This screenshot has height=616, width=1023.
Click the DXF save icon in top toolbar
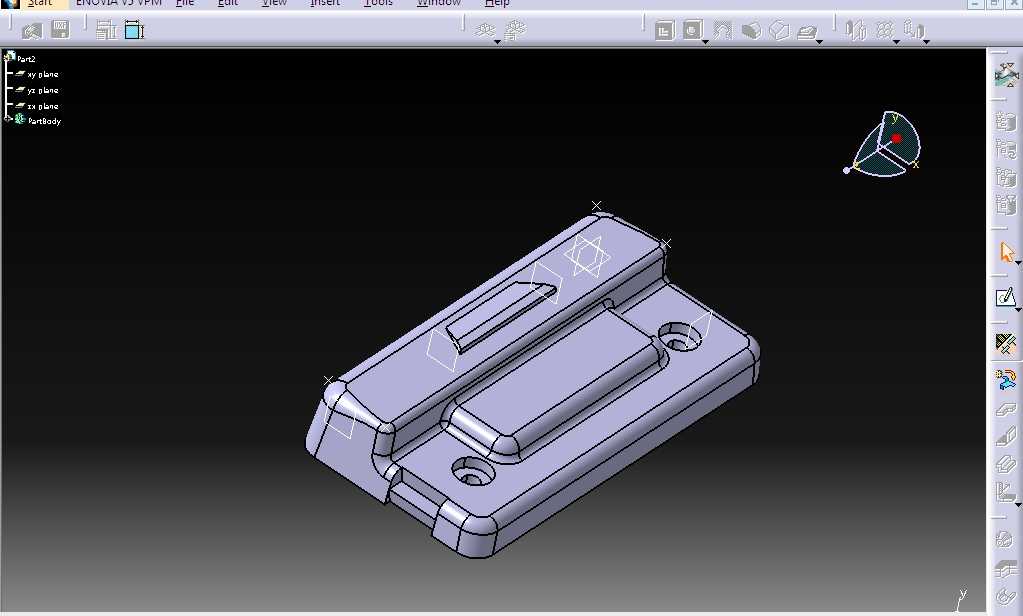(60, 29)
